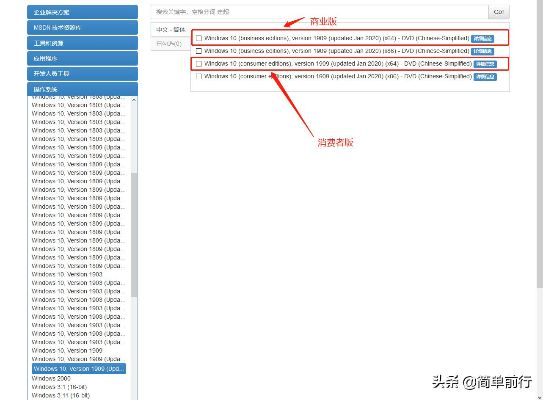Expand the 企业解决方案 category panel
The width and height of the screenshot is (543, 400).
pos(82,12)
